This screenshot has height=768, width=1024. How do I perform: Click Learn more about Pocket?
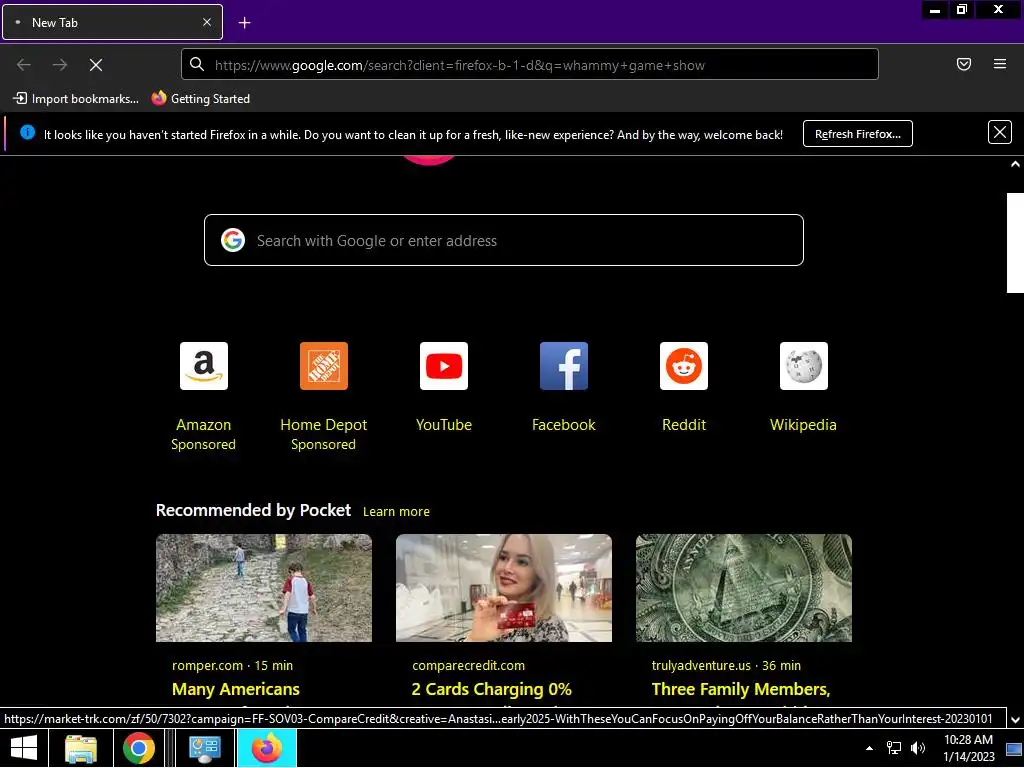[396, 512]
